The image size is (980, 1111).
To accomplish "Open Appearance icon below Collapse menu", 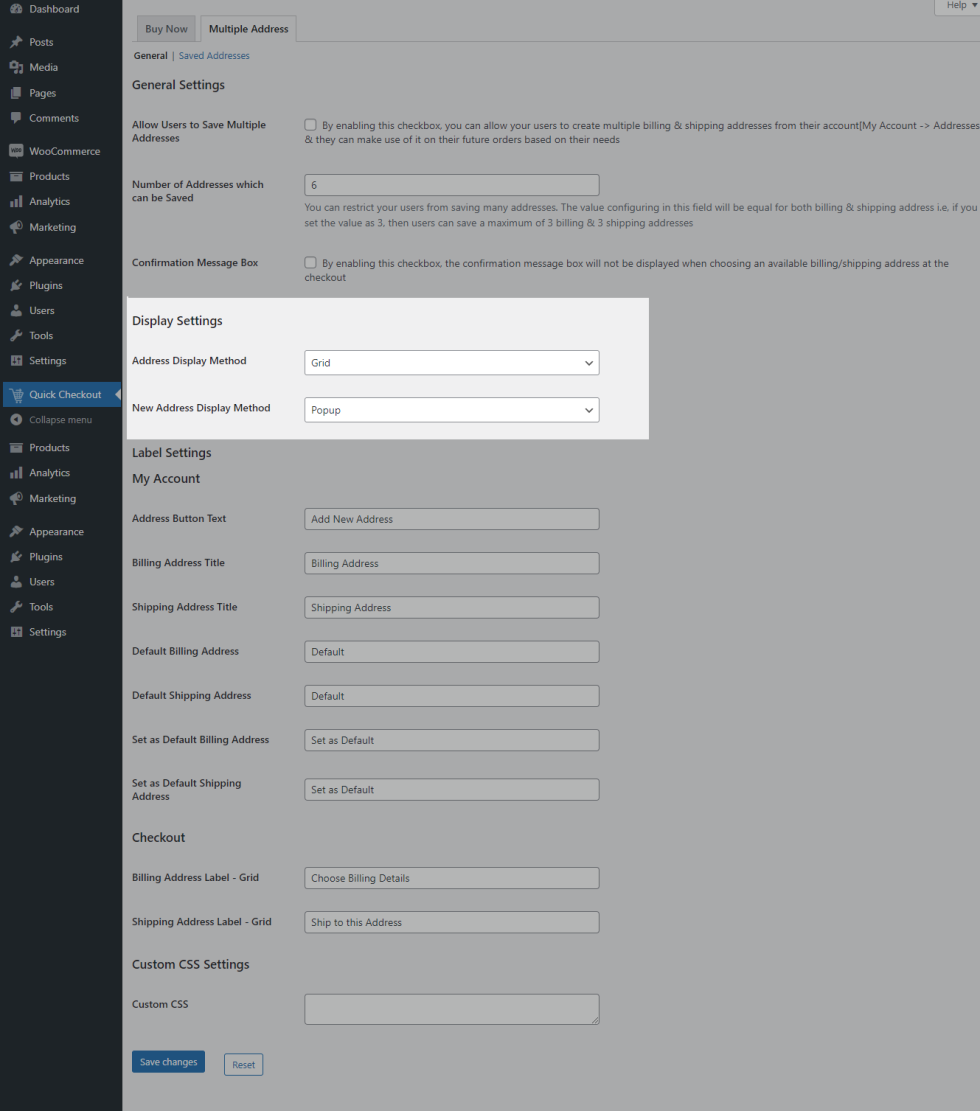I will (x=16, y=531).
